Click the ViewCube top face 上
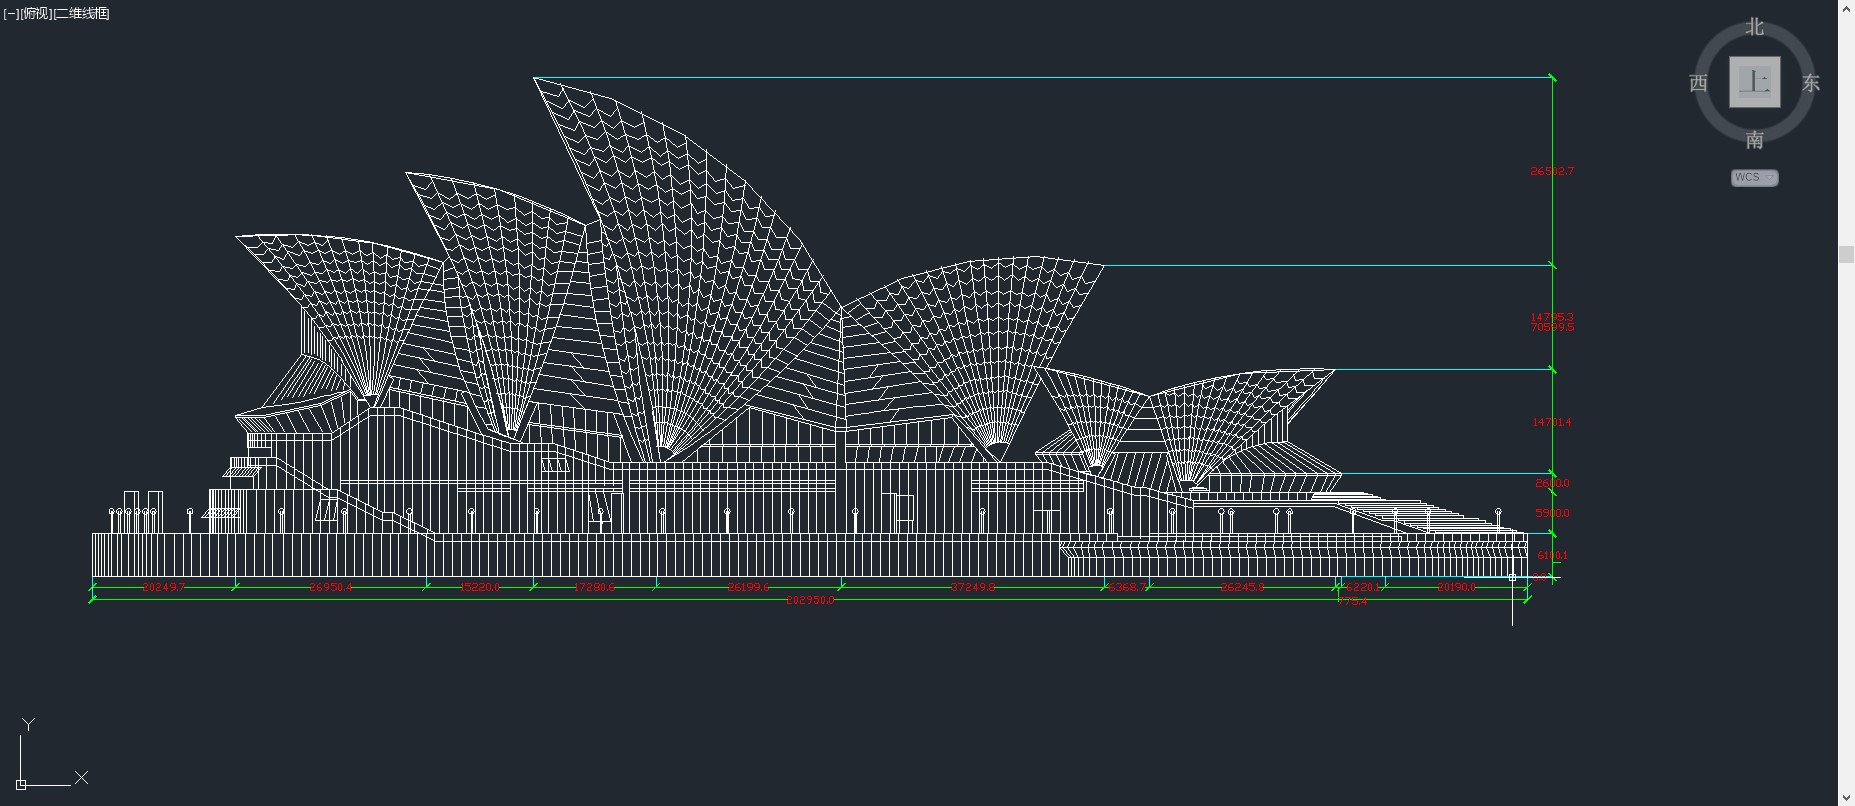The height and width of the screenshot is (806, 1855). pos(1755,82)
